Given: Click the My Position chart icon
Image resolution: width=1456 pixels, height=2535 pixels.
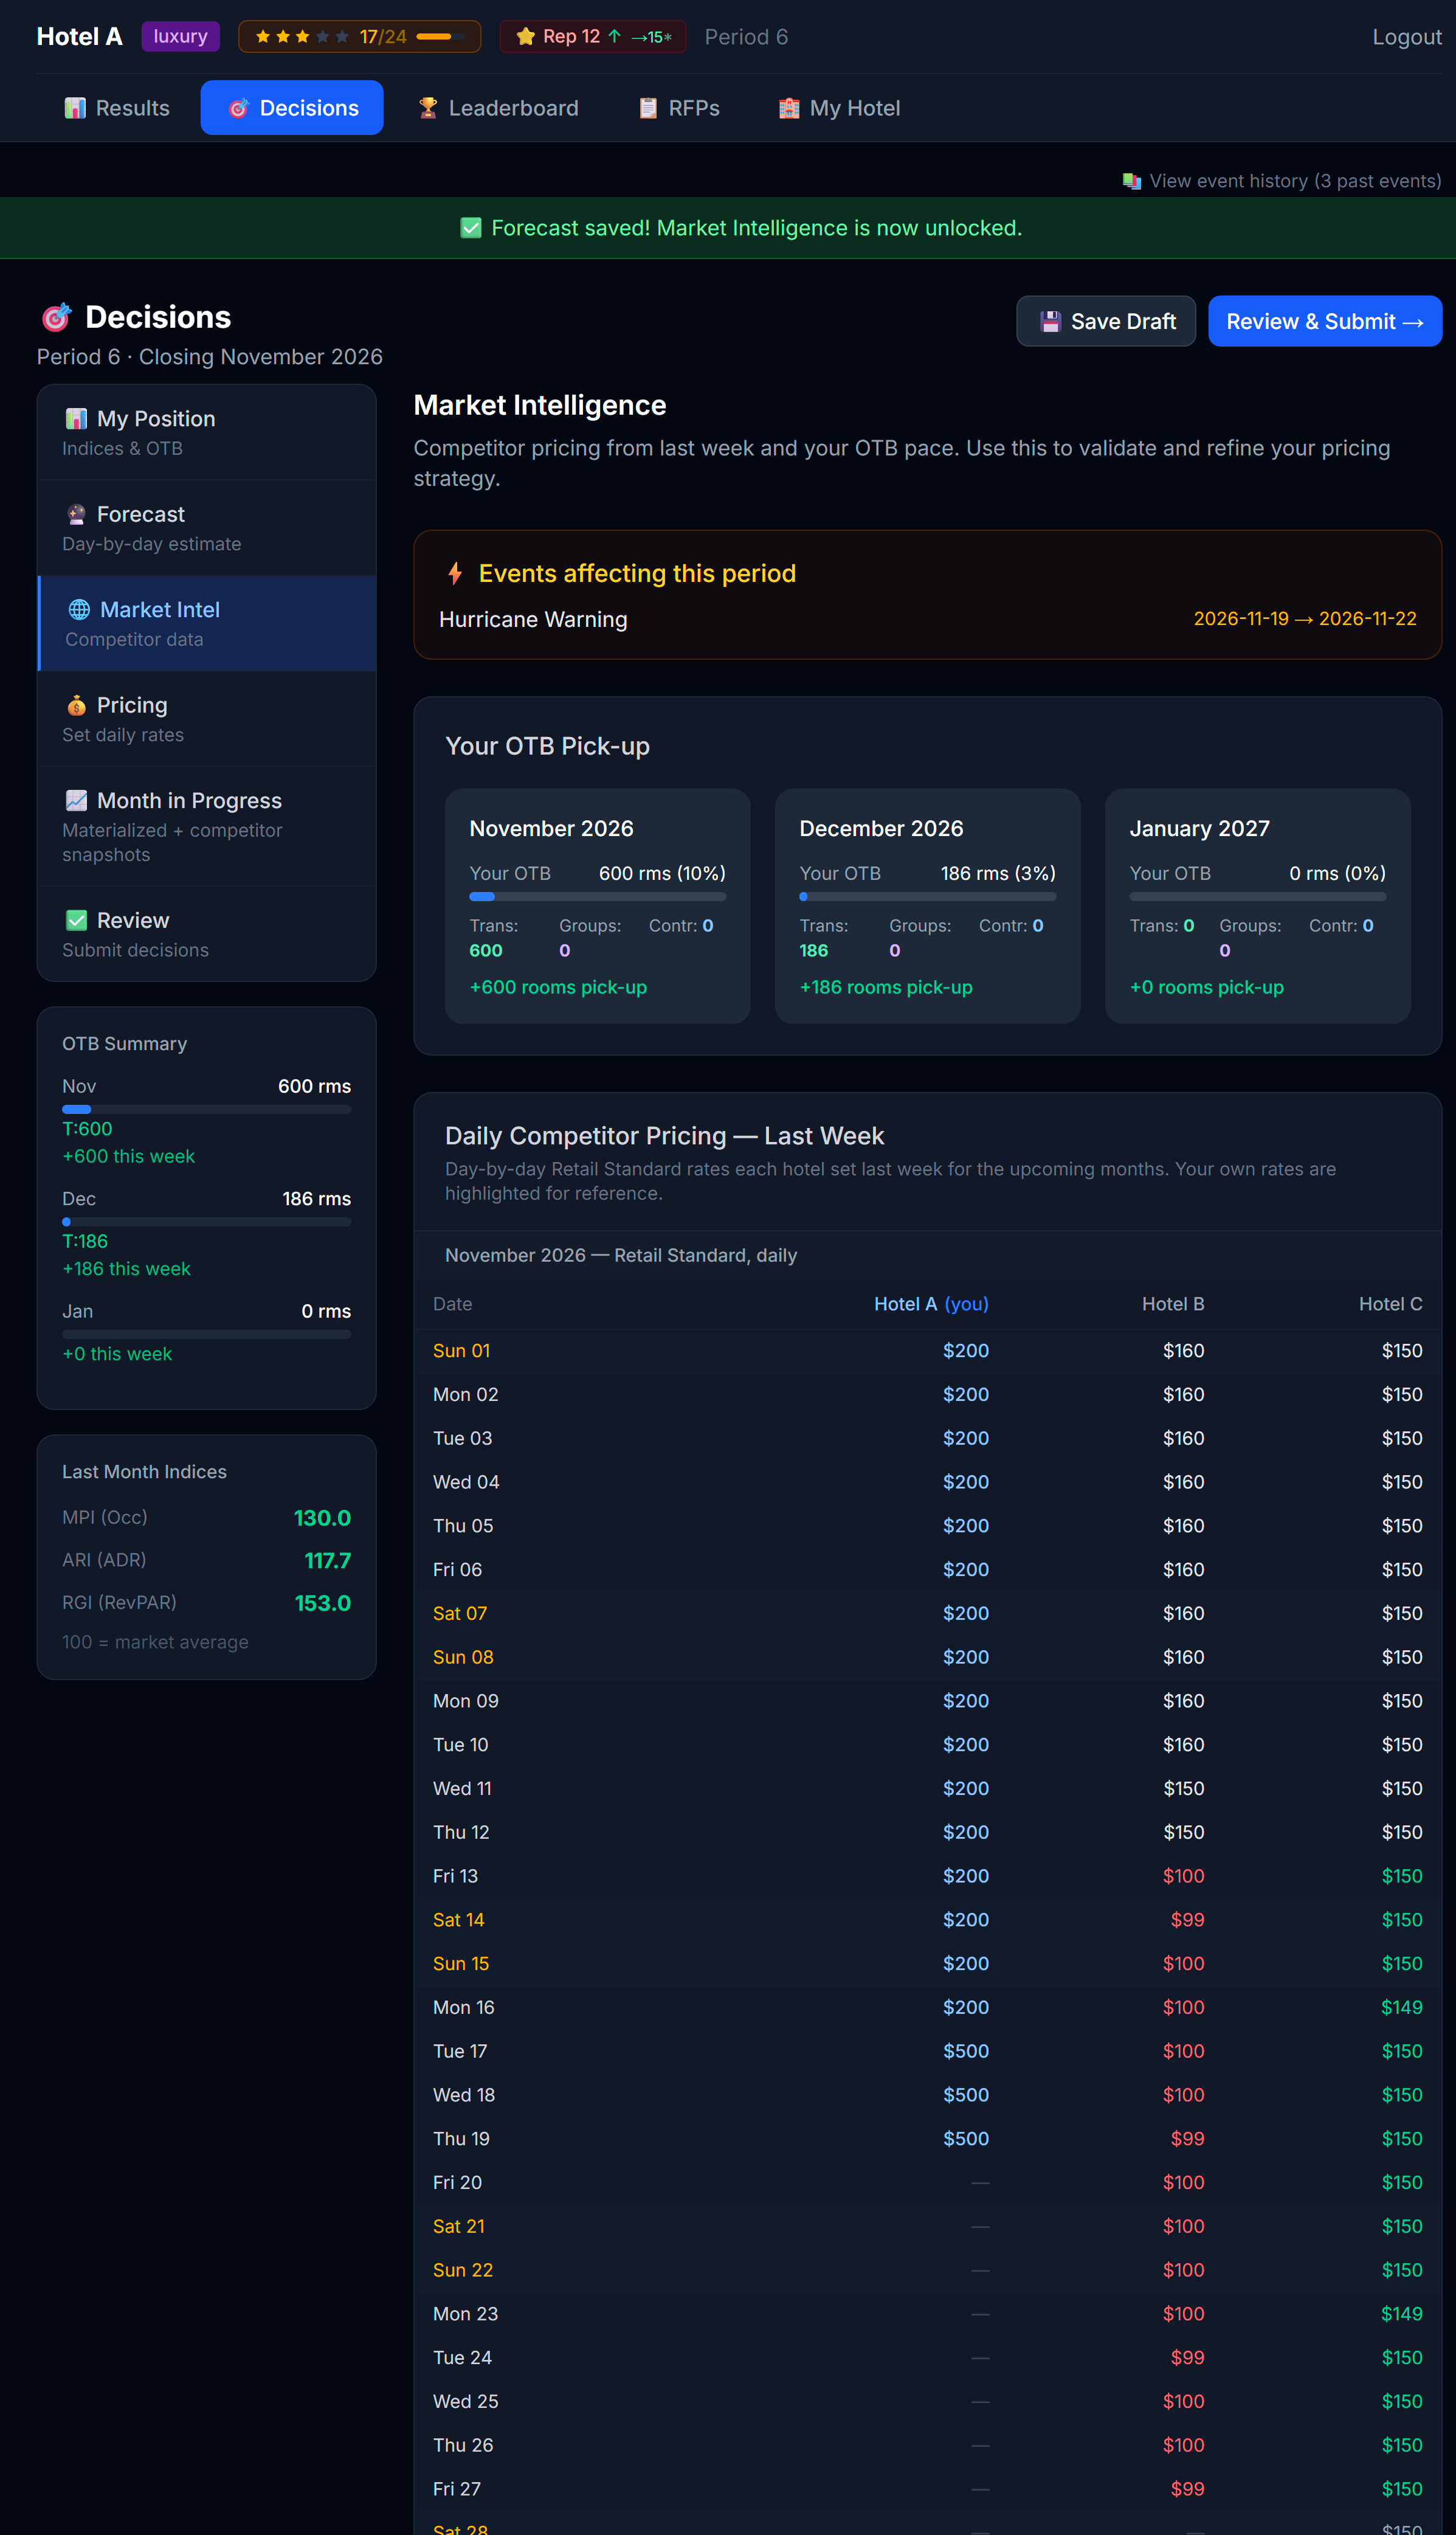Looking at the screenshot, I should [x=76, y=418].
